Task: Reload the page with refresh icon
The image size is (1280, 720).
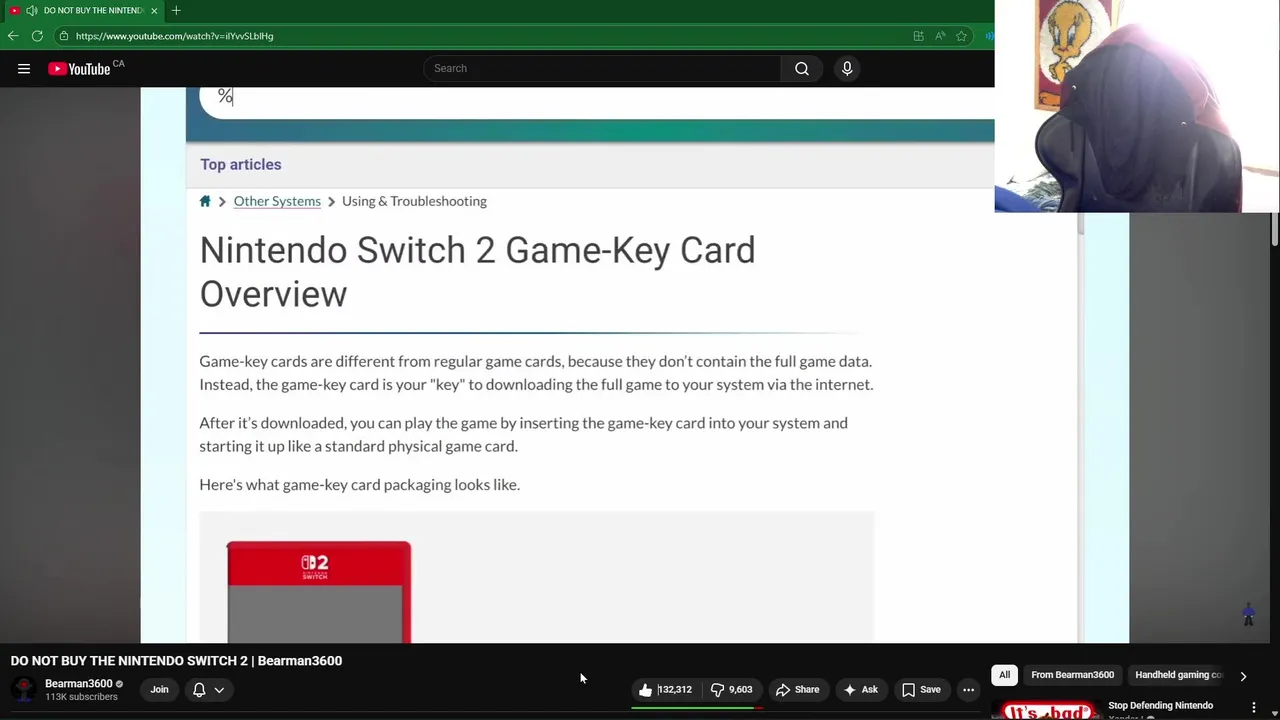Action: [x=37, y=36]
